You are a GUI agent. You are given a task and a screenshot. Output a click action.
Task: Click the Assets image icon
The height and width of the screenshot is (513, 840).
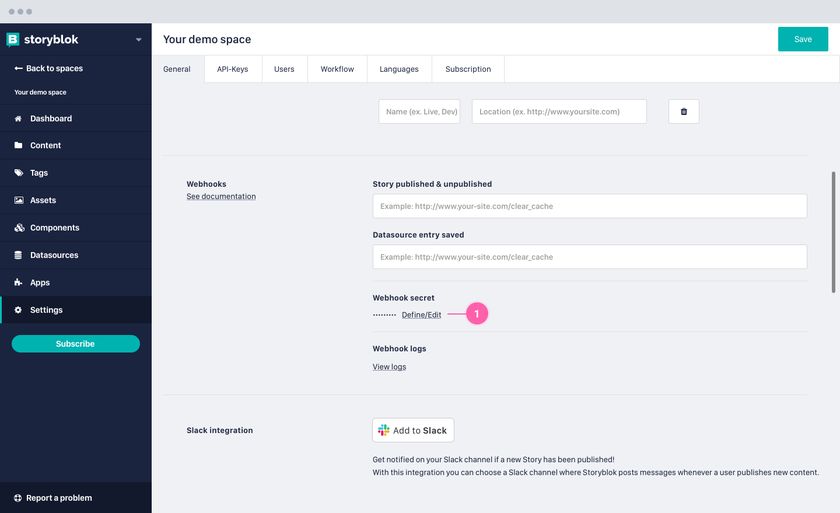click(19, 200)
